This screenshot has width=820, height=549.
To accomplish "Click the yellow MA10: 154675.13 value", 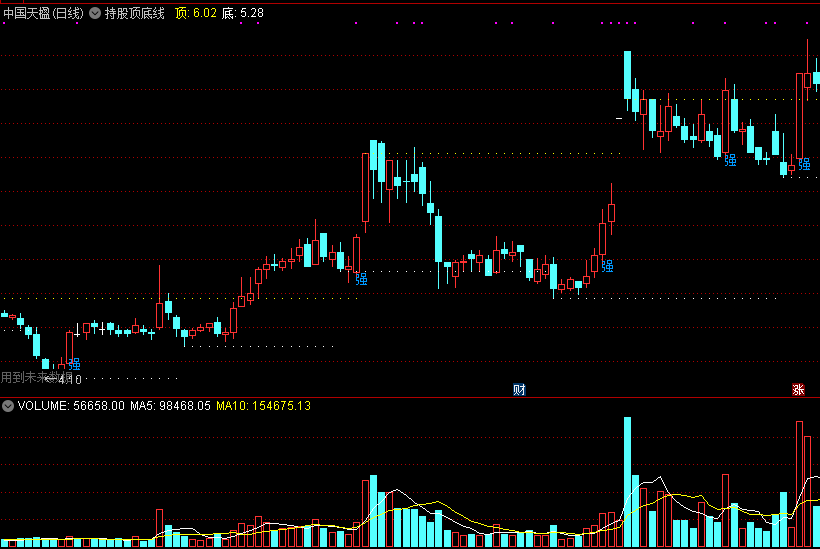I will tap(264, 406).
